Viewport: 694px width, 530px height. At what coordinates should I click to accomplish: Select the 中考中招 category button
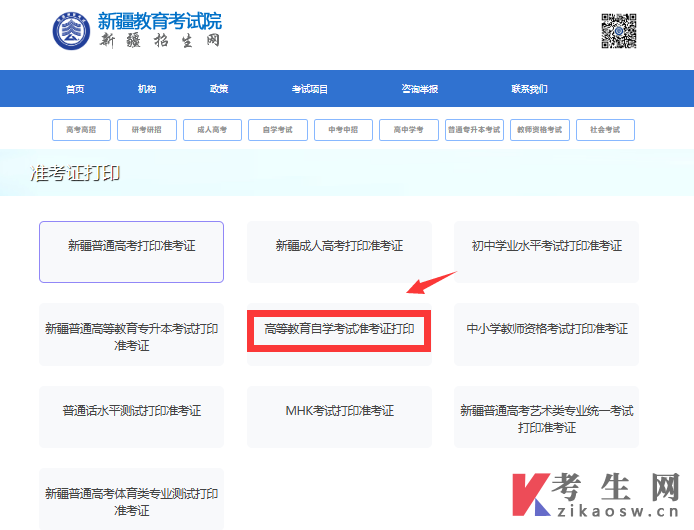tap(343, 130)
